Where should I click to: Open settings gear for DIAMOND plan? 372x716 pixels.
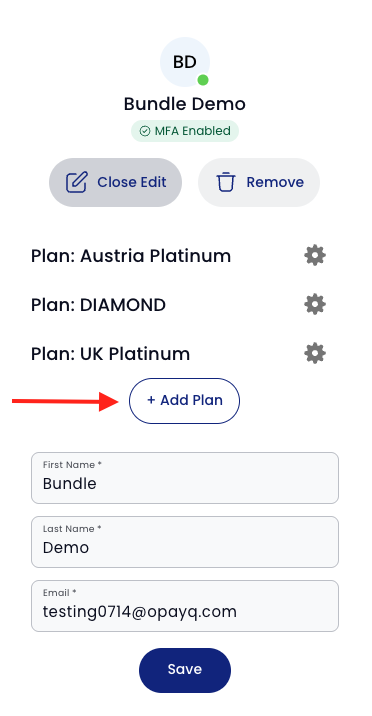click(x=315, y=305)
